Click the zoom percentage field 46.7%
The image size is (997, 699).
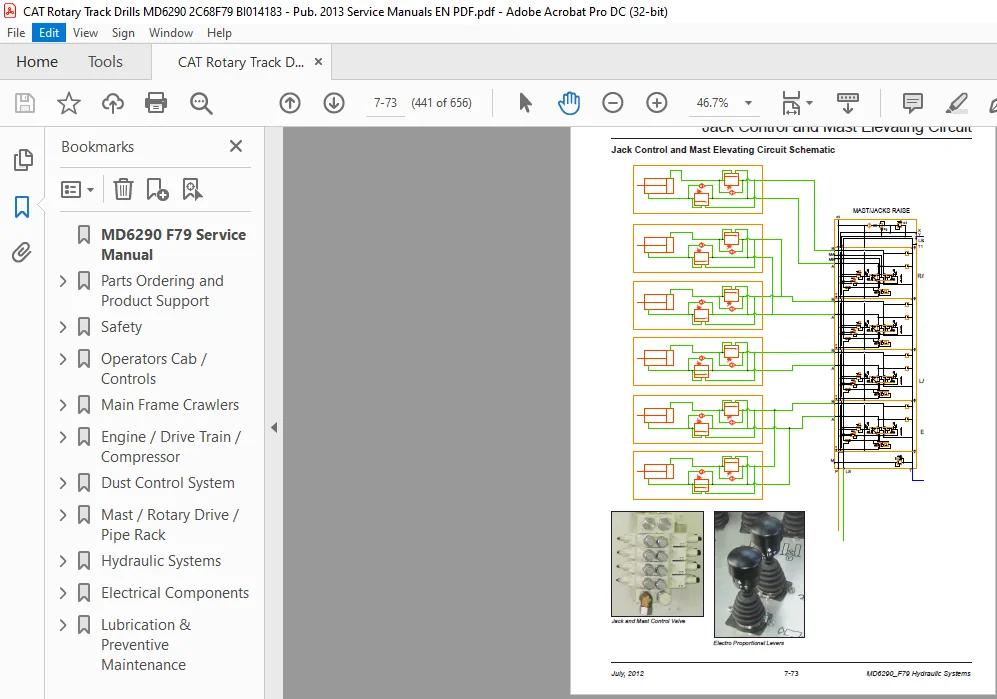coord(712,103)
